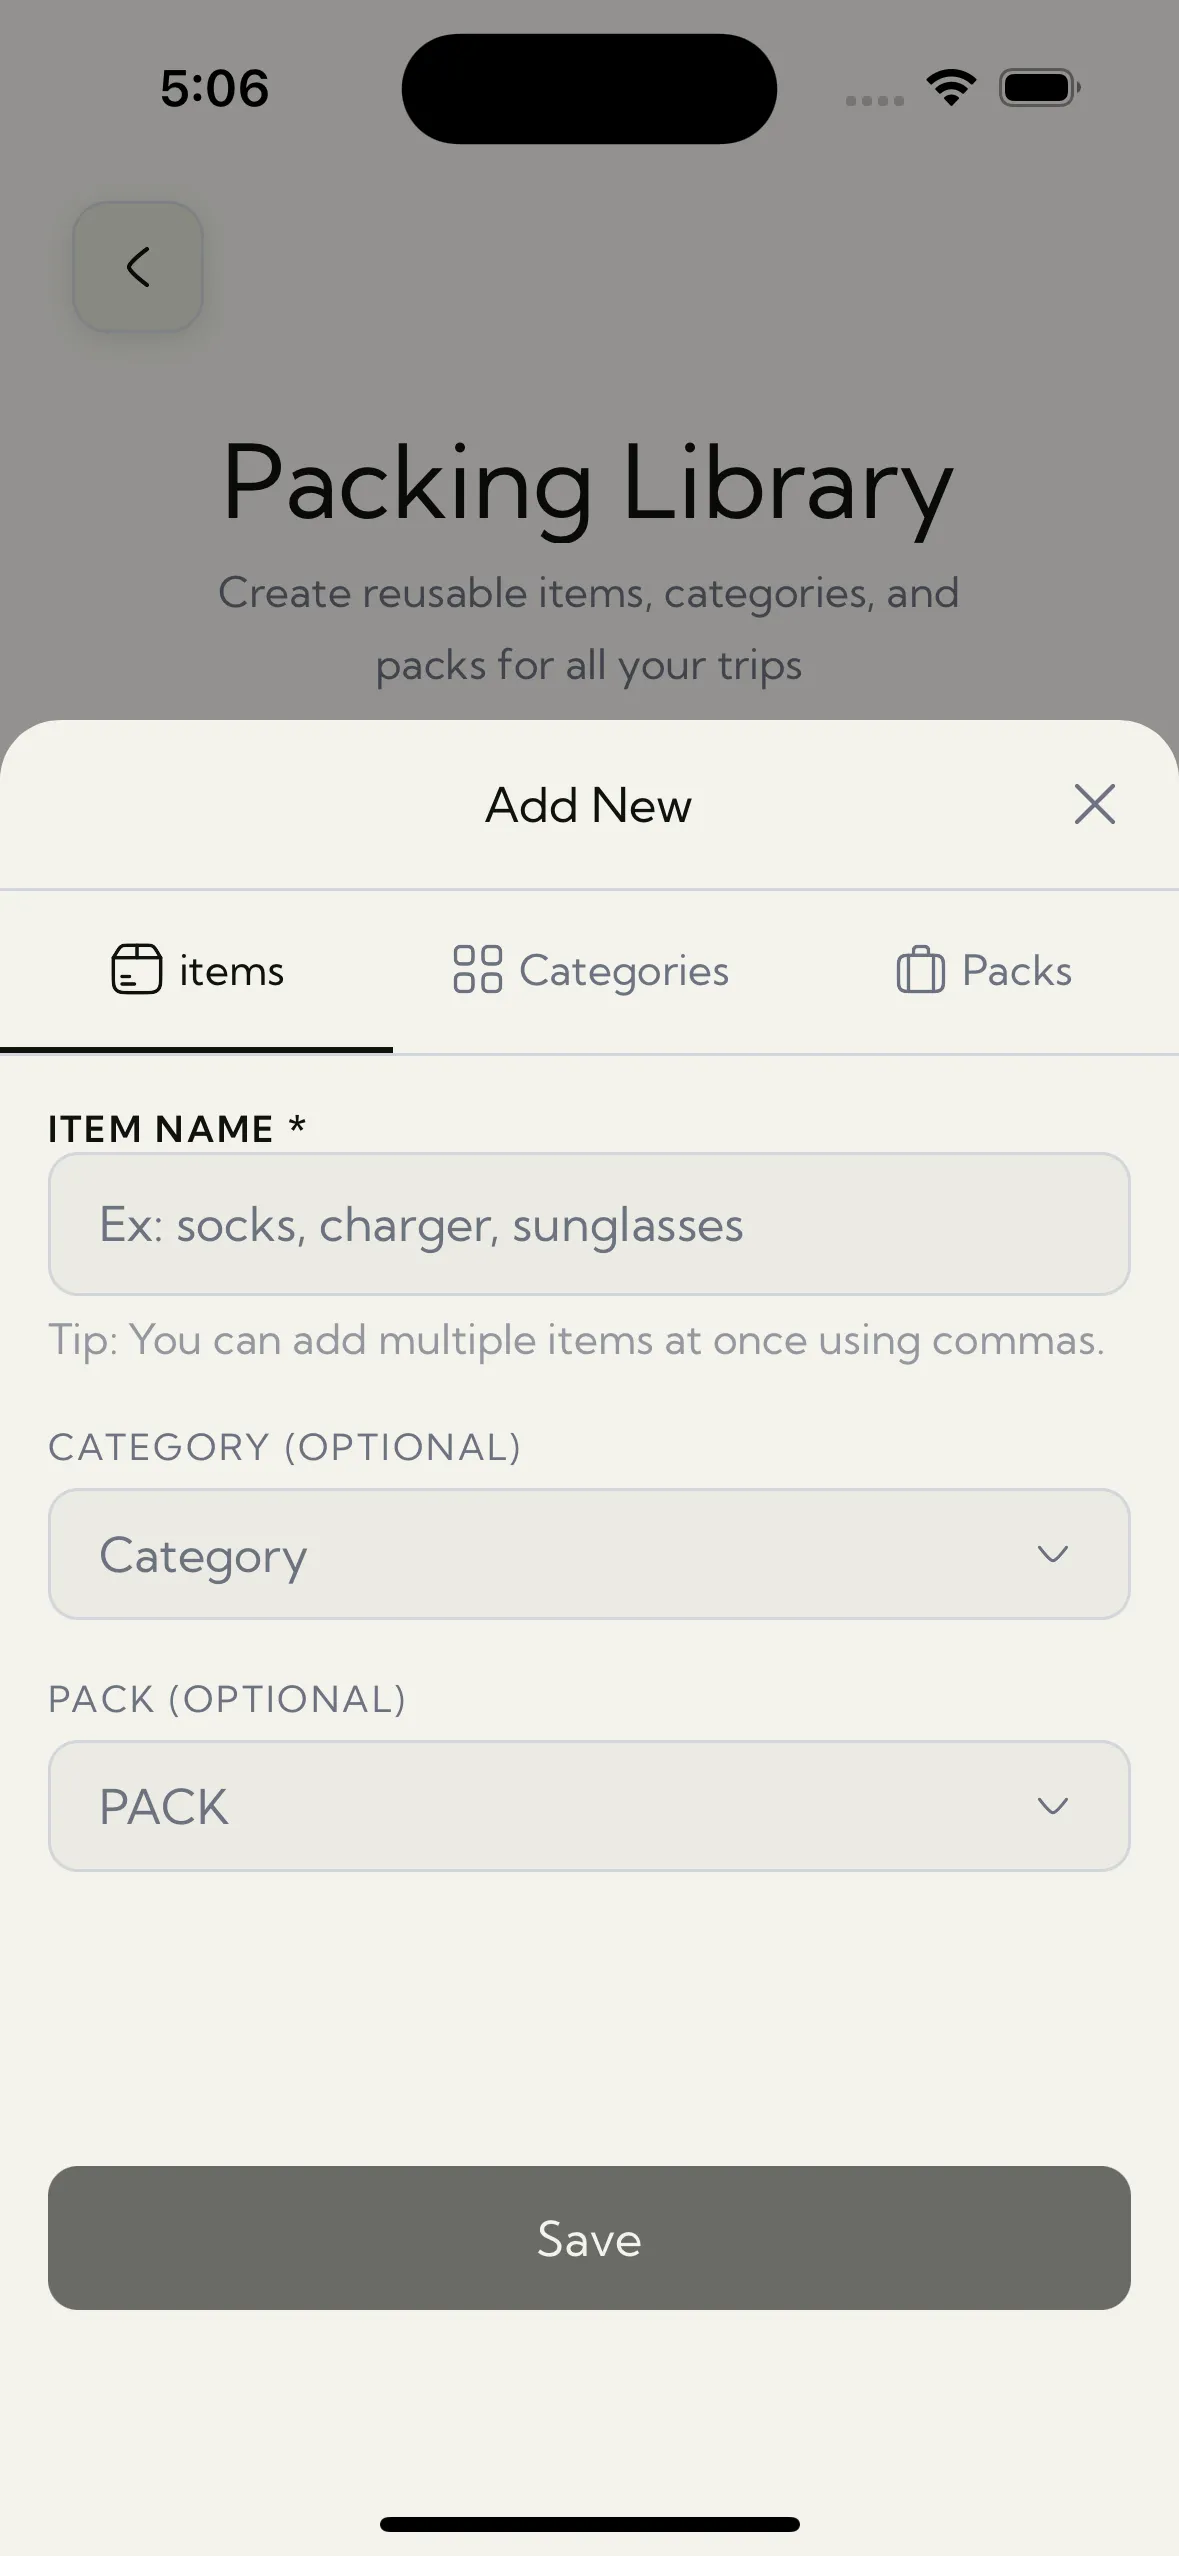
Task: Expand the Category chevron arrow
Action: pyautogui.click(x=1052, y=1554)
